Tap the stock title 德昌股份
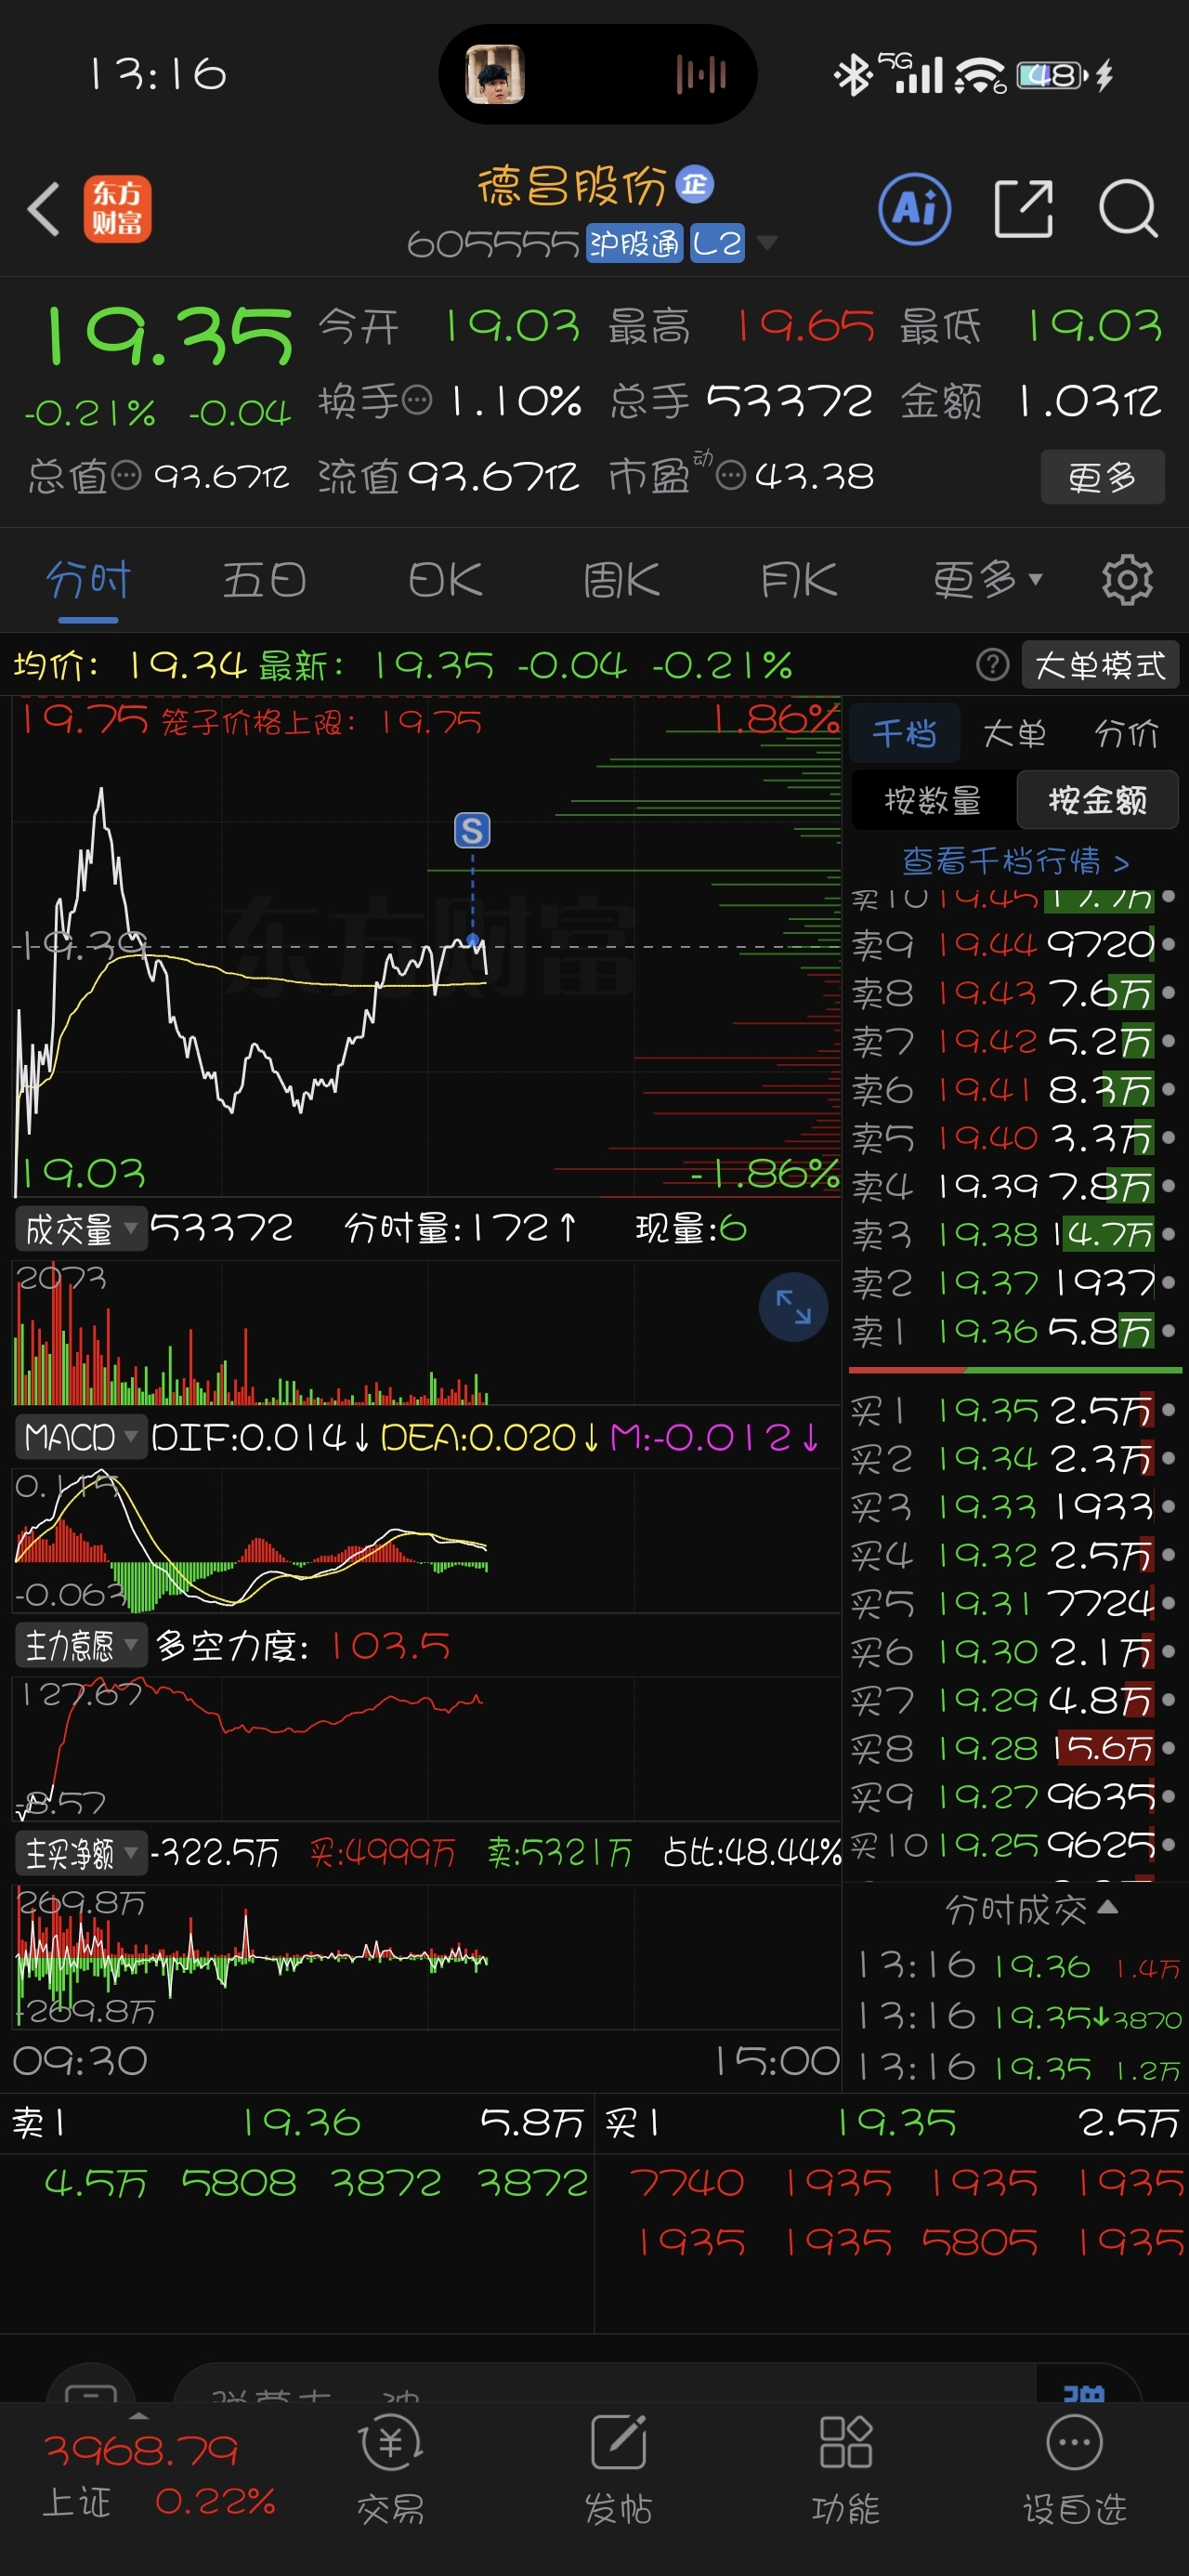 (x=571, y=185)
